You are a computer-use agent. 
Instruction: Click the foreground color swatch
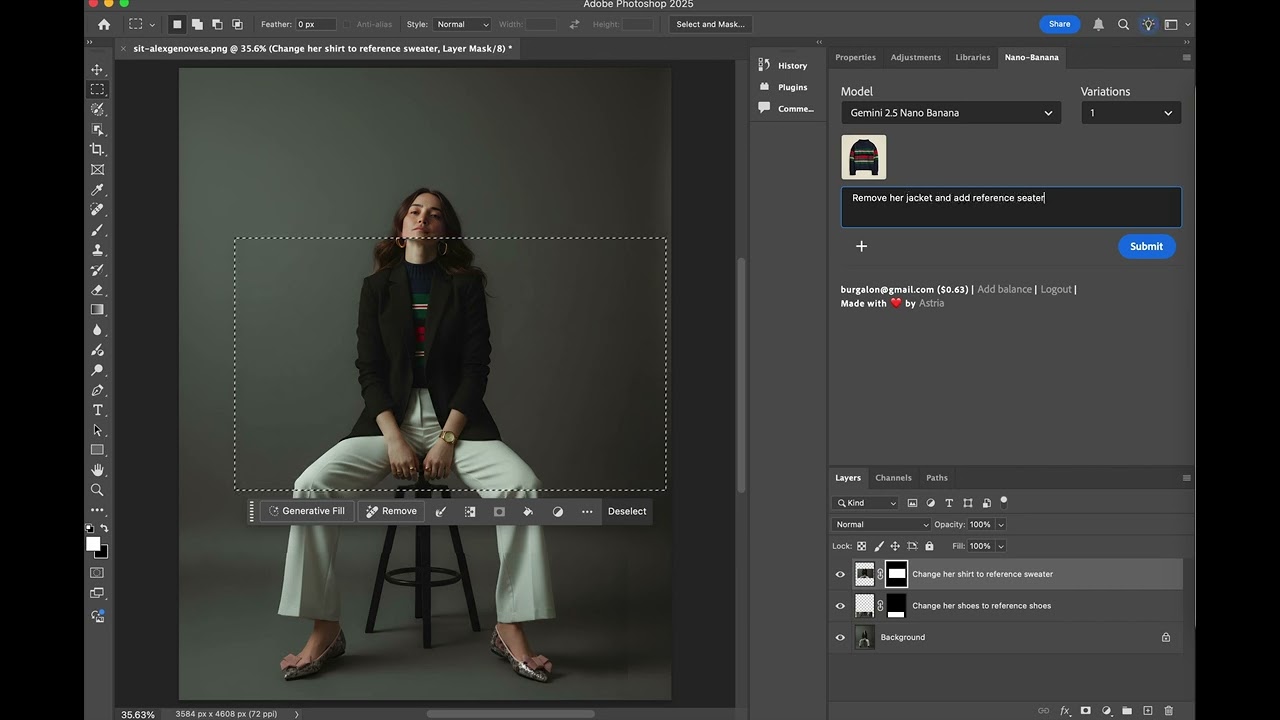(93, 544)
